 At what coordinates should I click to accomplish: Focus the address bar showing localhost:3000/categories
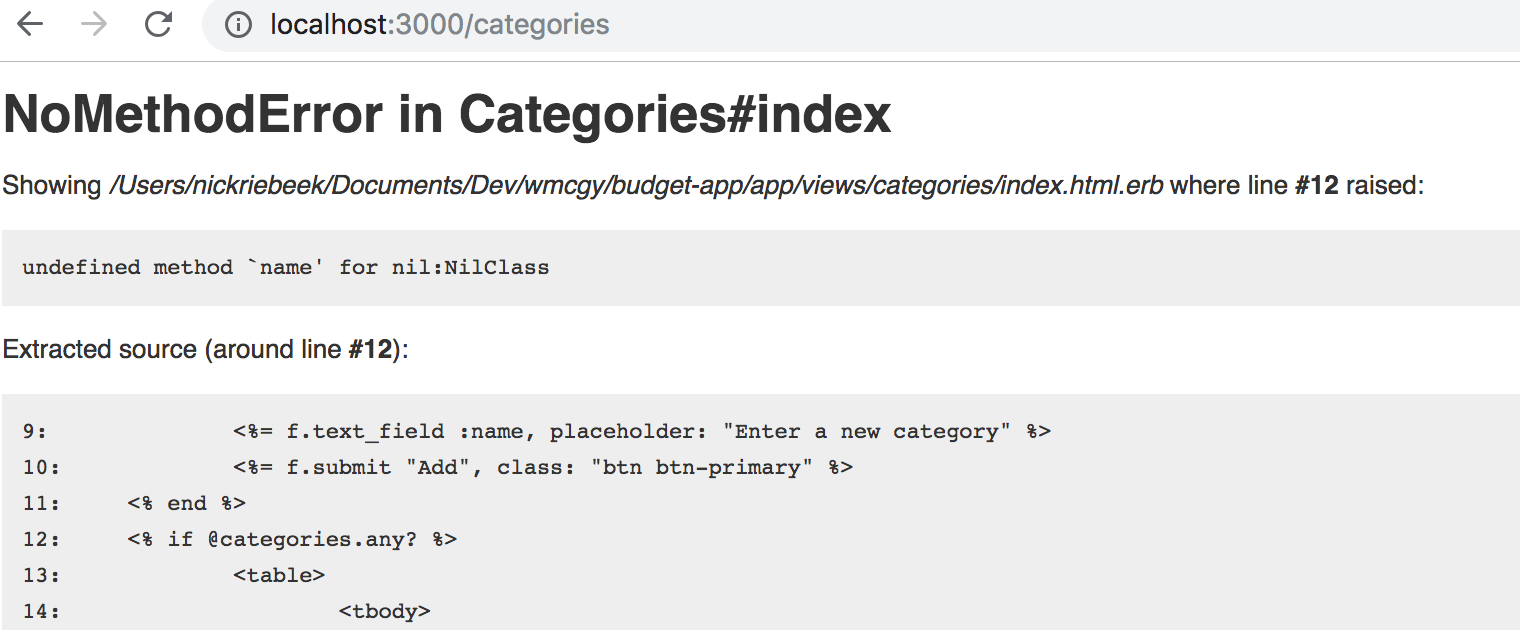[x=860, y=25]
